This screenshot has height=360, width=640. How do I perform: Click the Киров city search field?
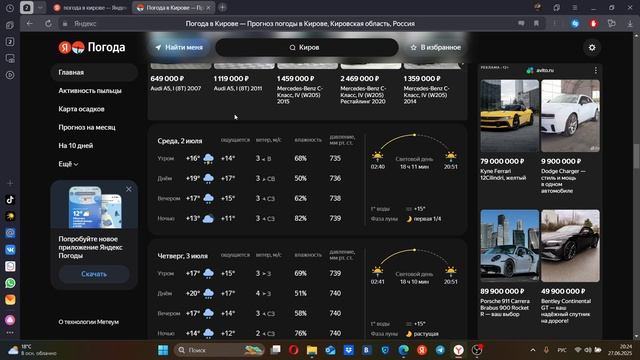[307, 47]
